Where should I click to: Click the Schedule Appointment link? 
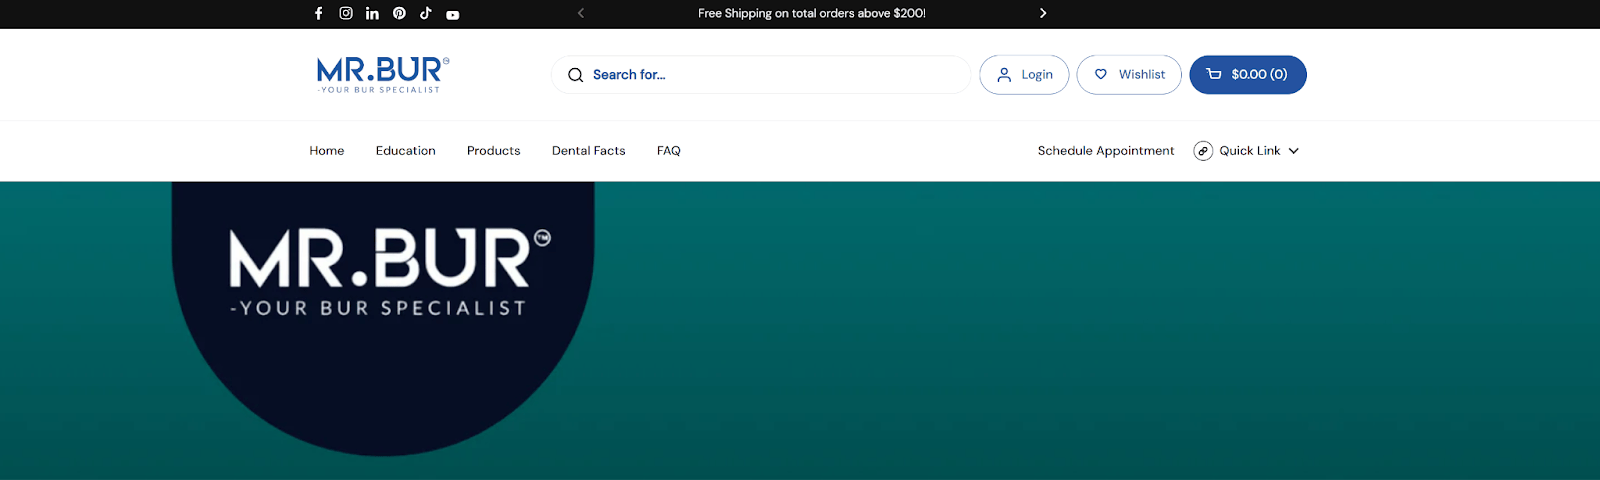1105,151
